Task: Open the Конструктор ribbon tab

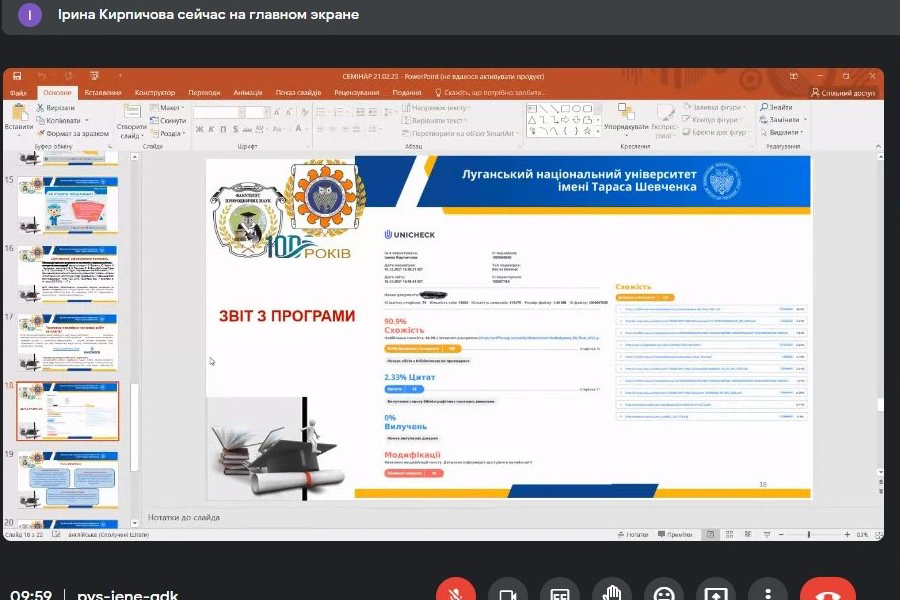Action: 155,92
